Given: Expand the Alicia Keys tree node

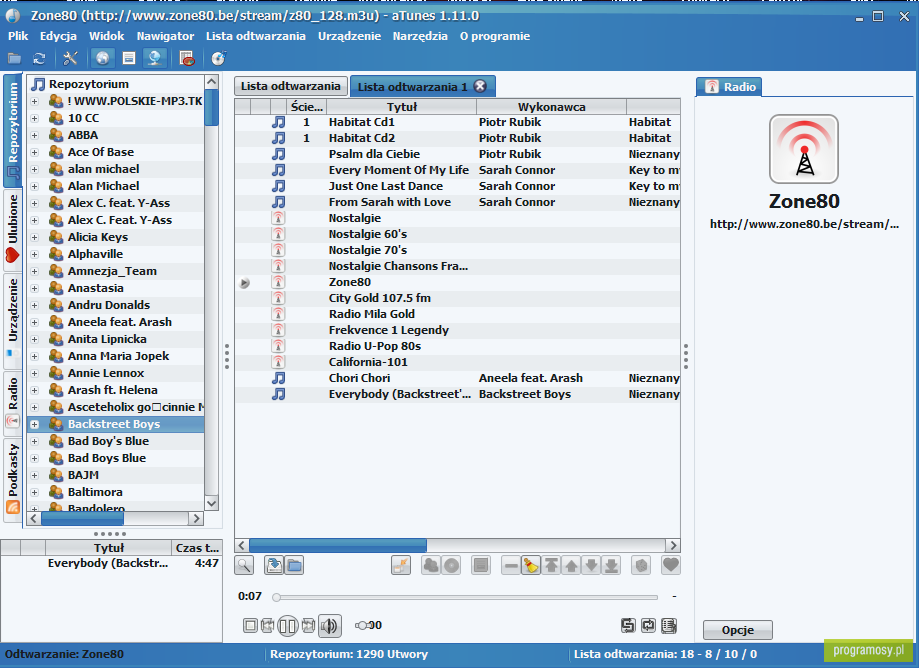Looking at the screenshot, I should tap(35, 237).
